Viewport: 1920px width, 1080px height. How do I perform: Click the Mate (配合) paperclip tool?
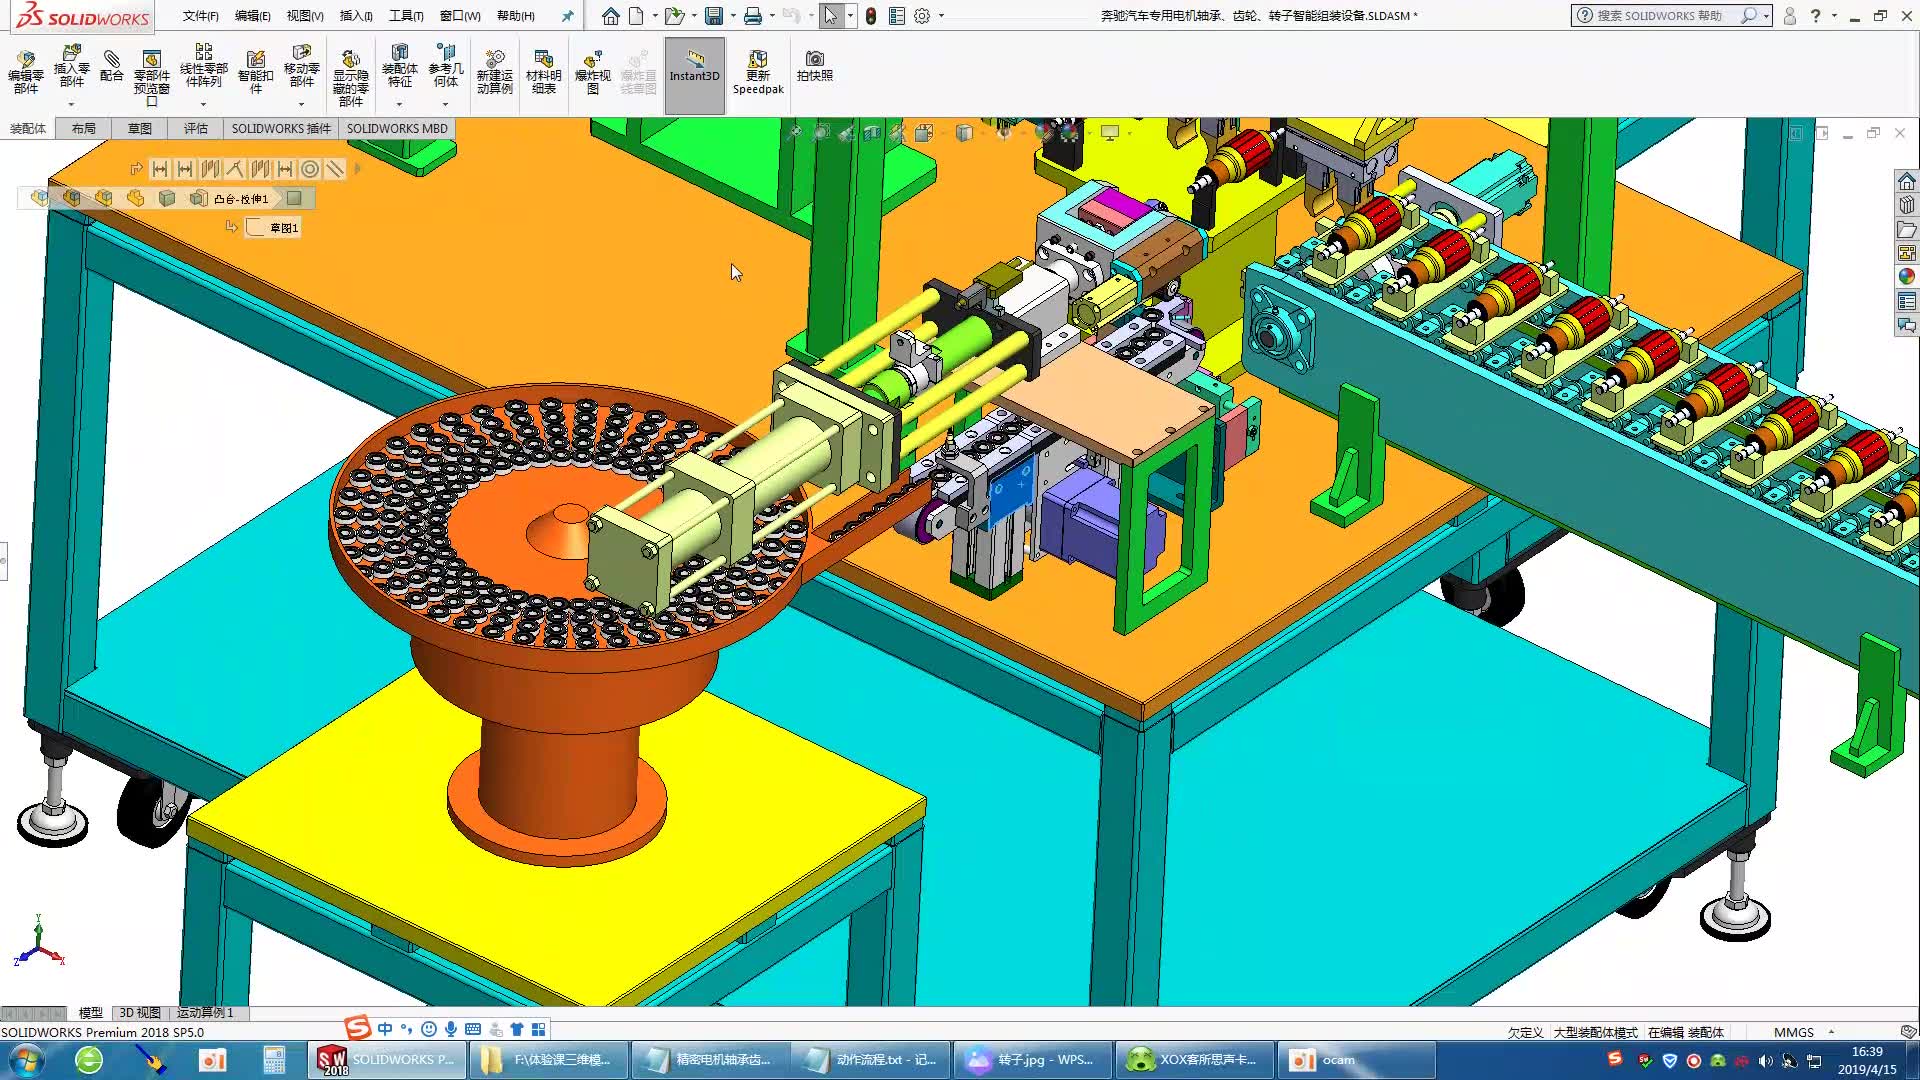point(112,66)
